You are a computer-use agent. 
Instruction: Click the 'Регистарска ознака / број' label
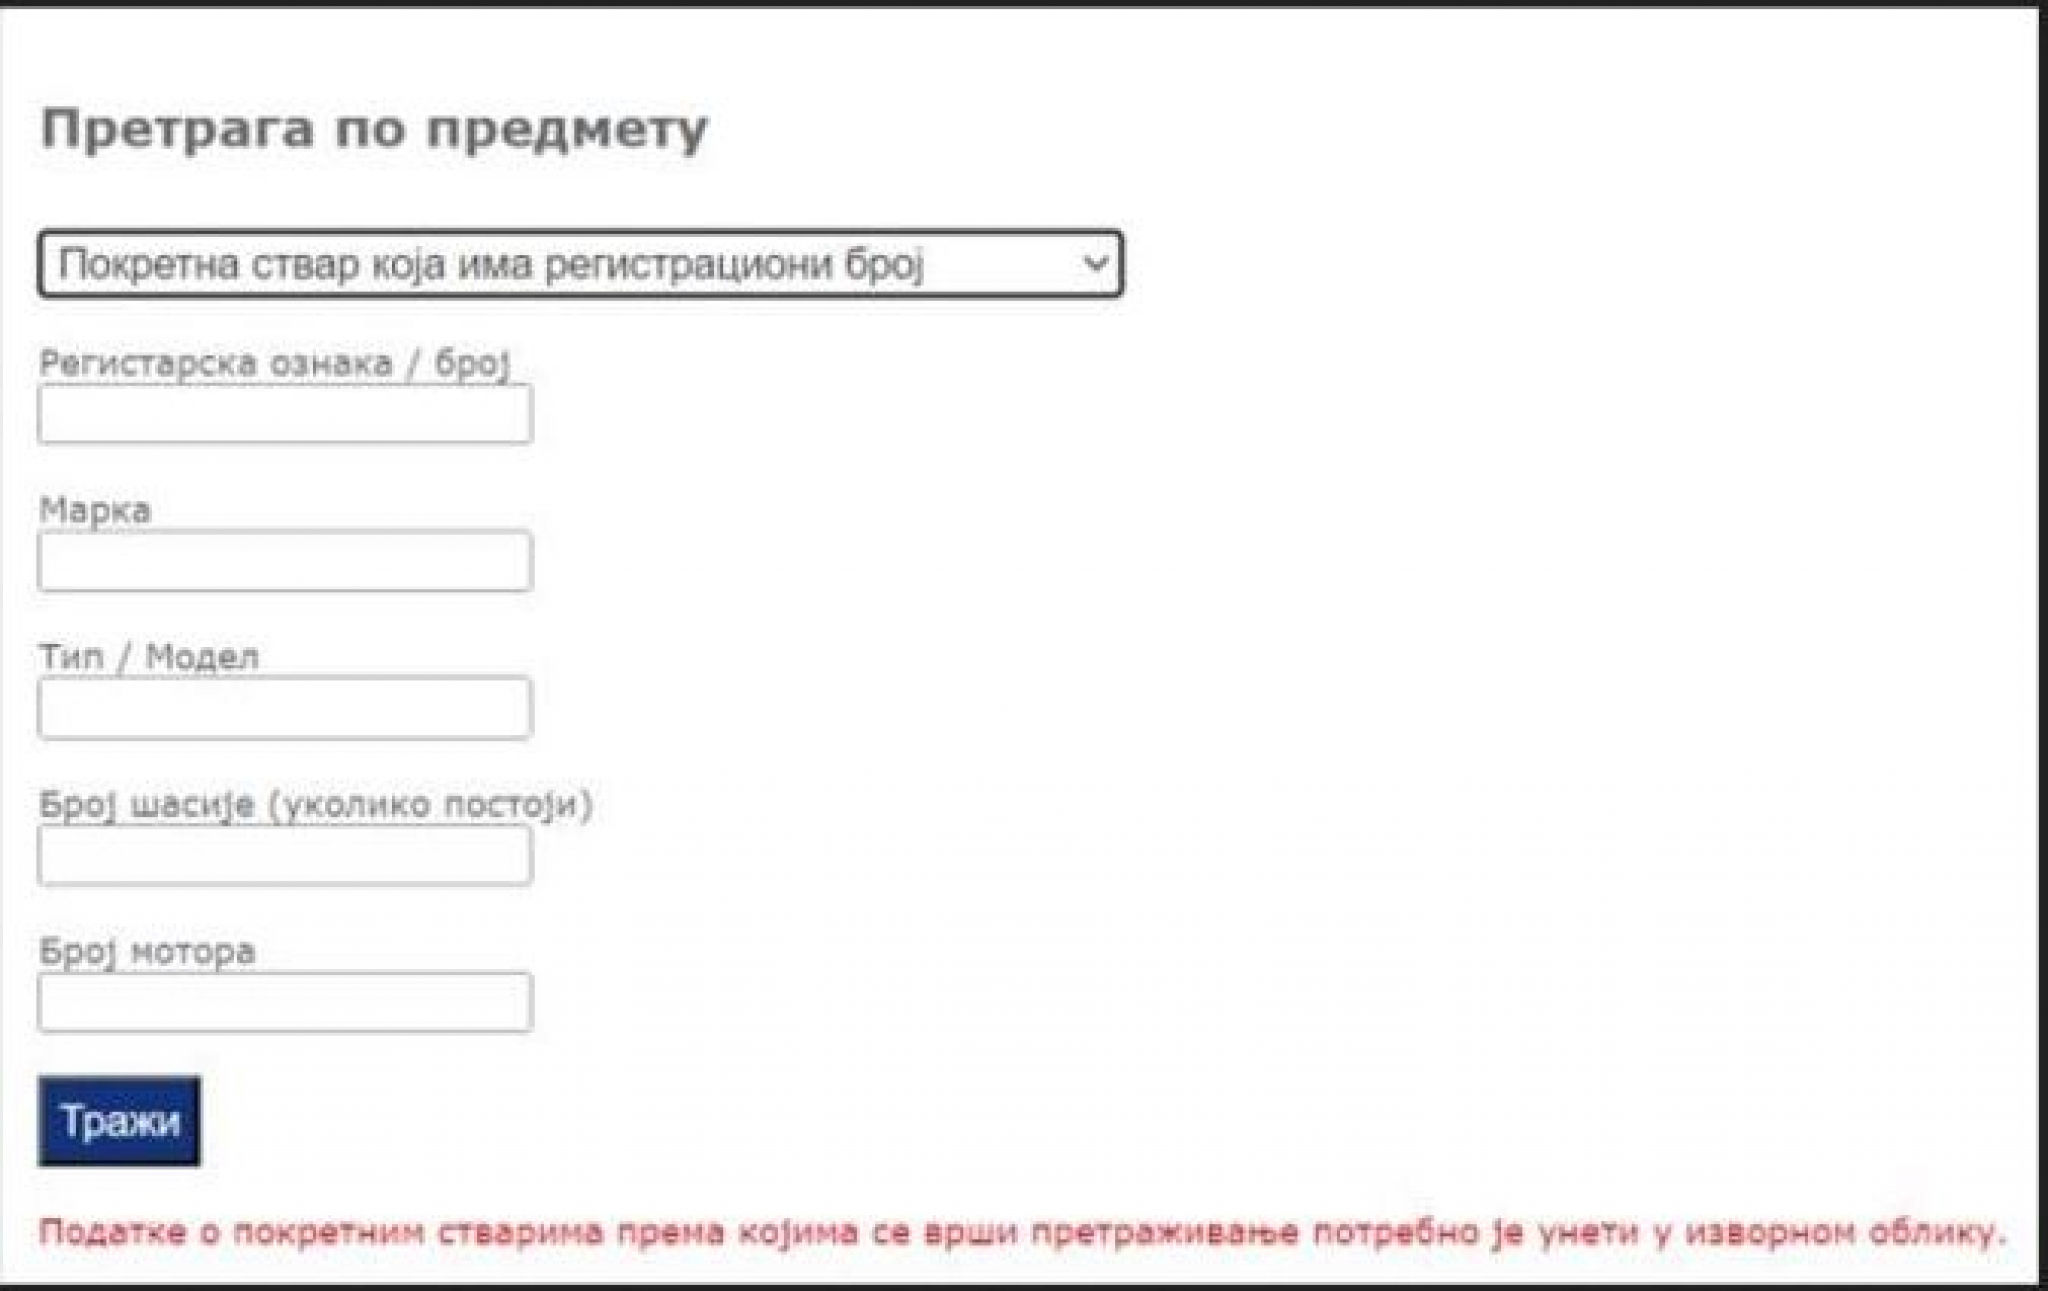pyautogui.click(x=275, y=363)
